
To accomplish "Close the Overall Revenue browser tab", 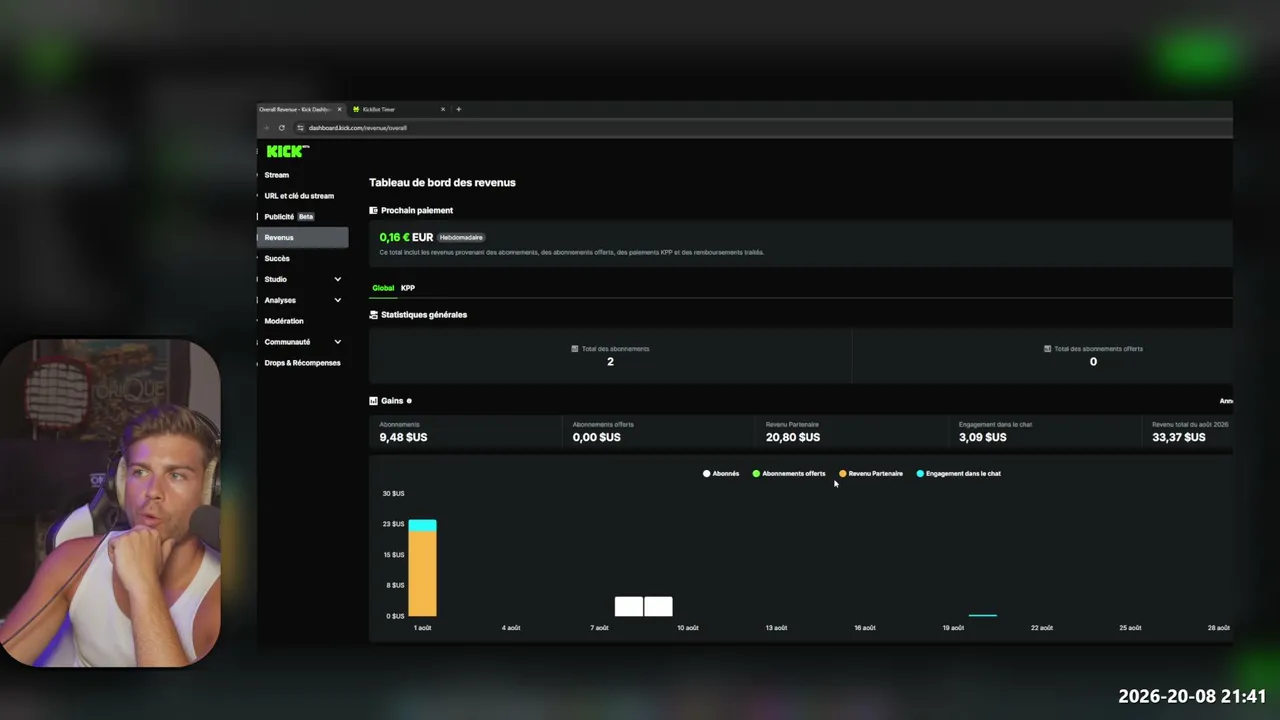I will (x=339, y=109).
